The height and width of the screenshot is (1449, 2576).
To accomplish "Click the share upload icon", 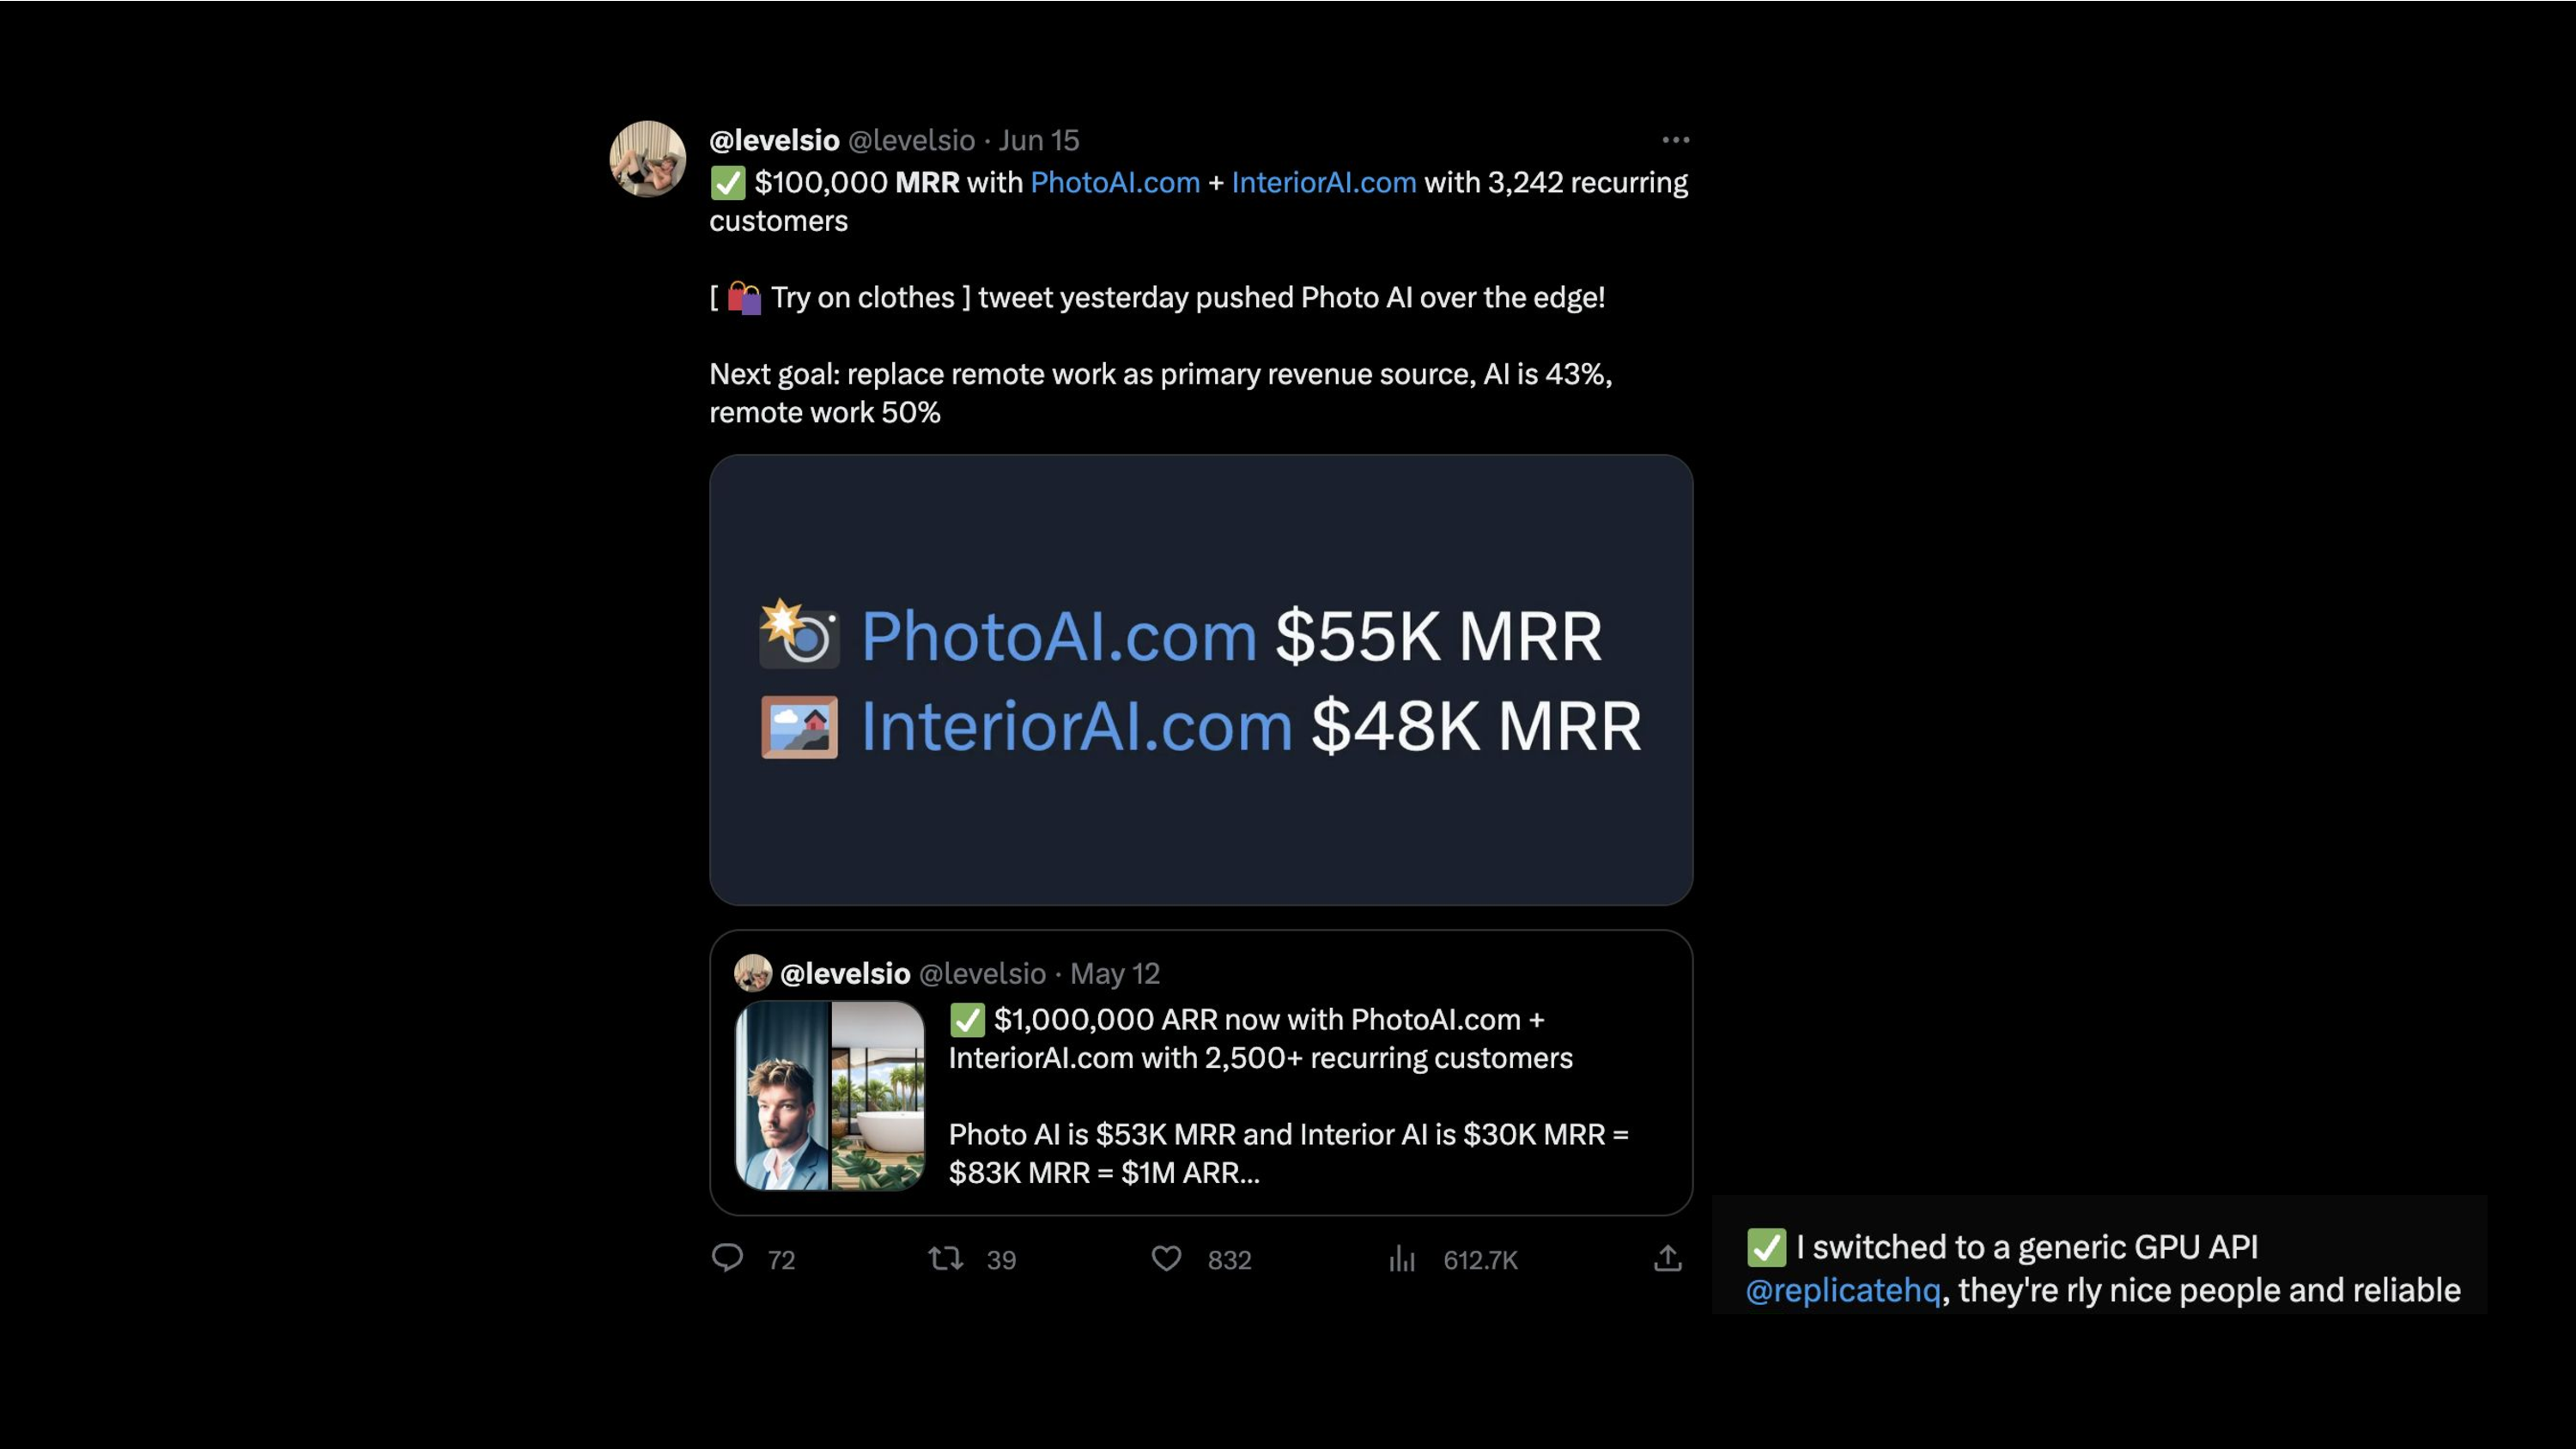I will (1667, 1258).
